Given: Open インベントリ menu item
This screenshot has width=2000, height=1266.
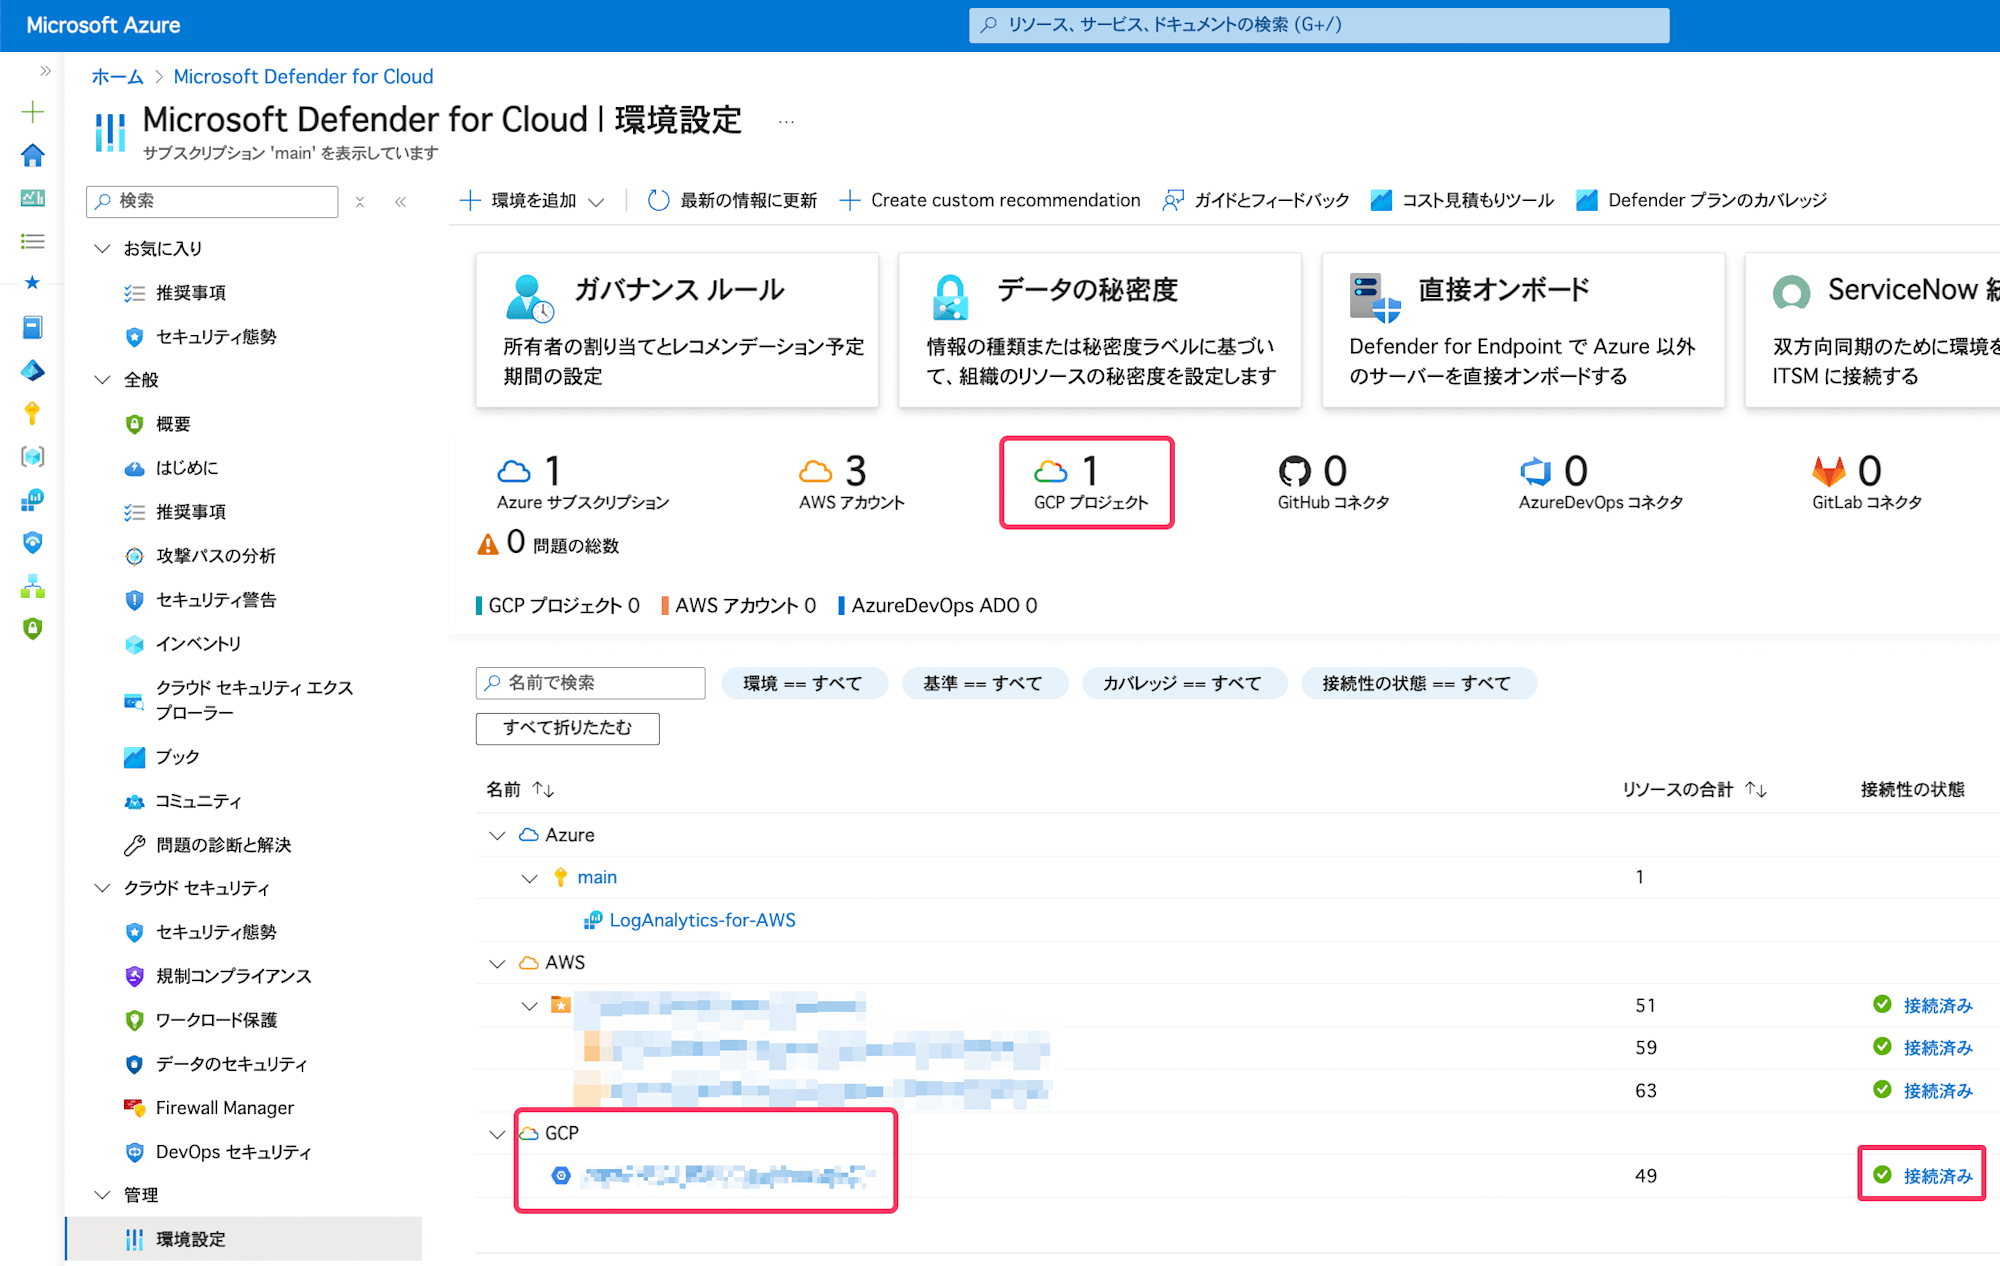Looking at the screenshot, I should [198, 644].
